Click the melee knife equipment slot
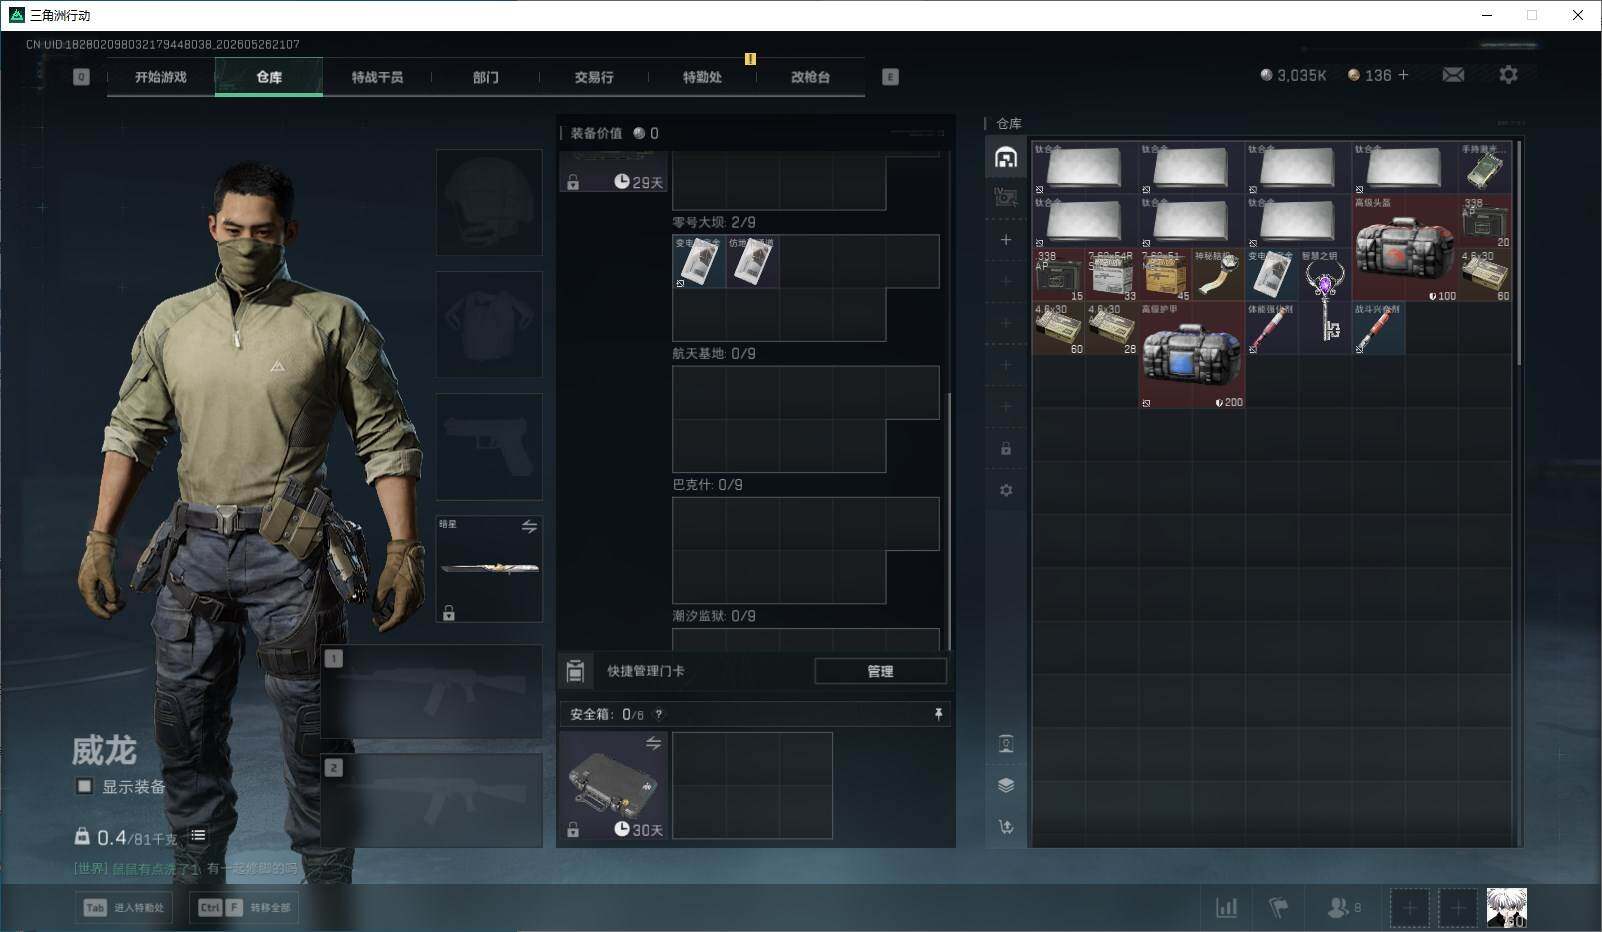The height and width of the screenshot is (932, 1602). 489,568
